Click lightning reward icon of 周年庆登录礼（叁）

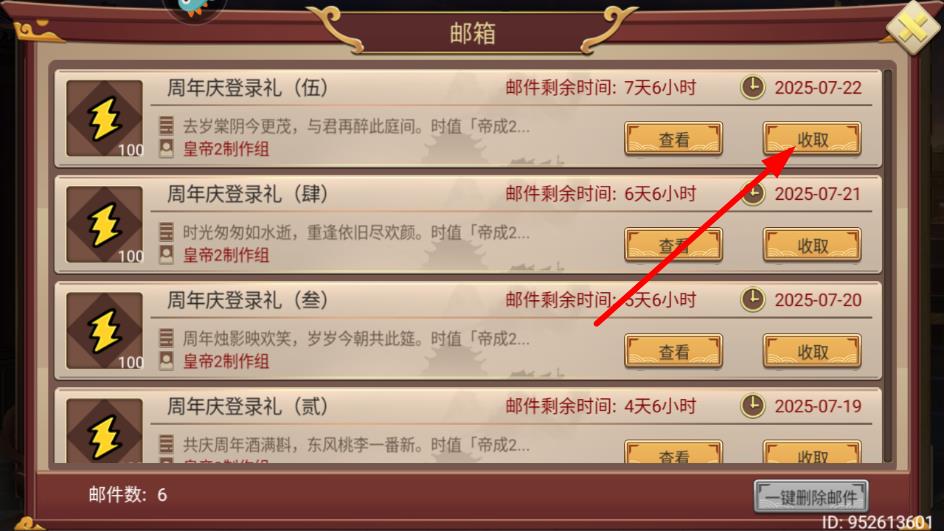105,331
